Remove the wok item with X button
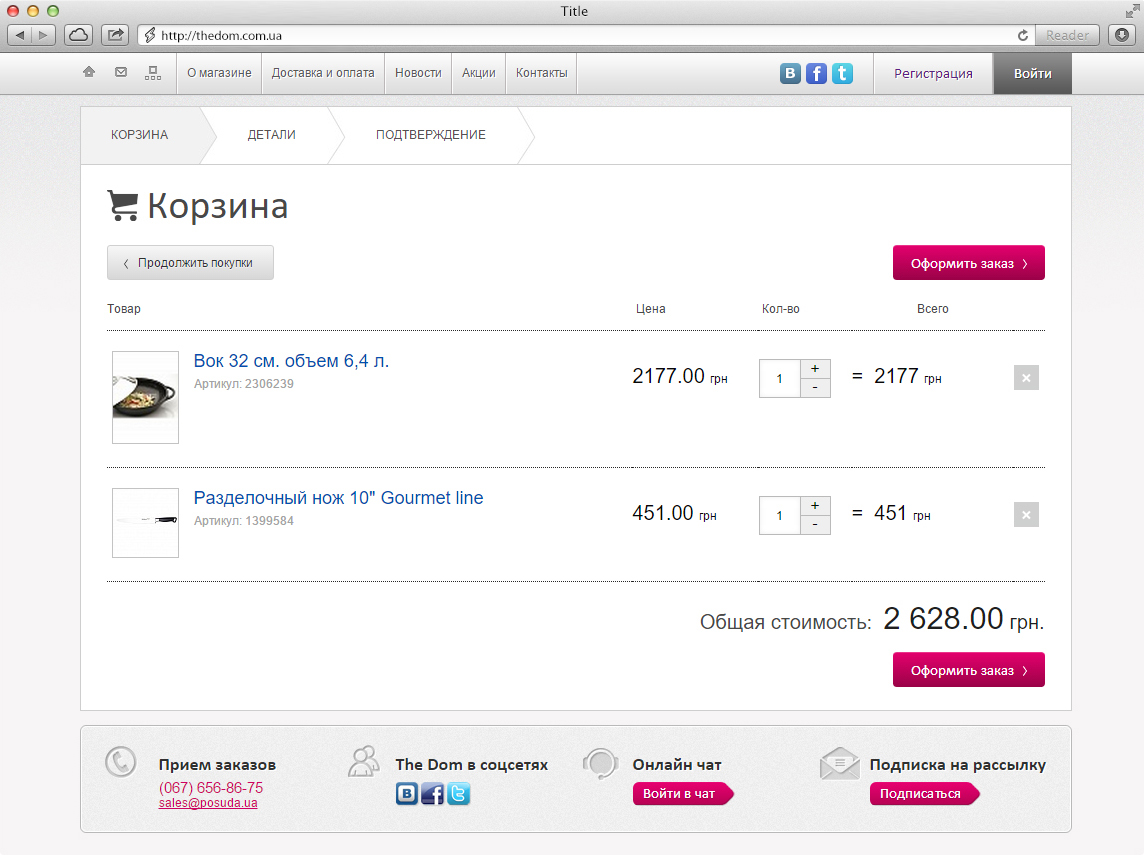The width and height of the screenshot is (1144, 855). 1026,378
